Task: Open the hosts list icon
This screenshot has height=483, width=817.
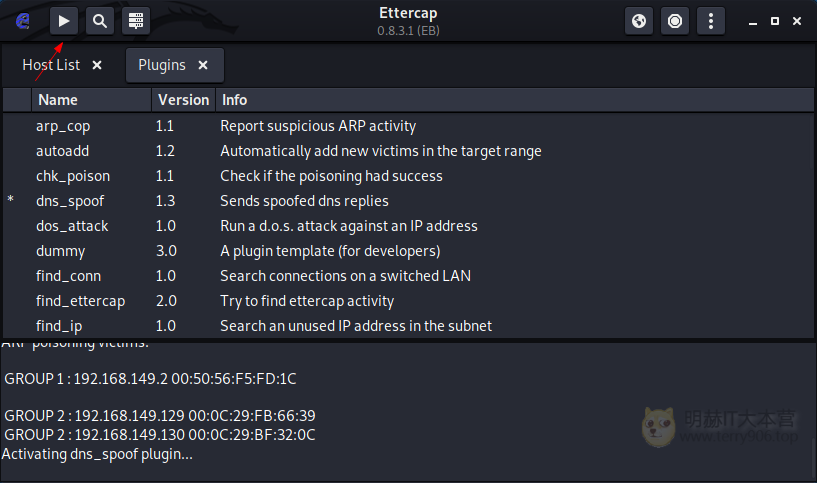Action: [x=136, y=21]
